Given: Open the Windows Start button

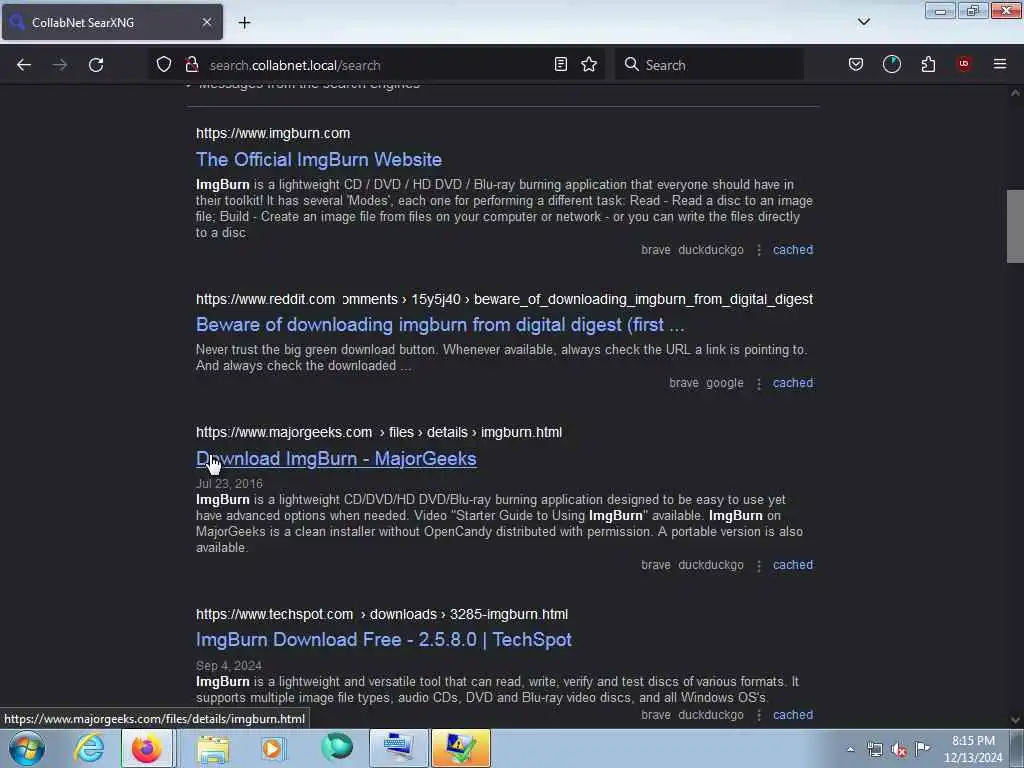Looking at the screenshot, I should (27, 748).
